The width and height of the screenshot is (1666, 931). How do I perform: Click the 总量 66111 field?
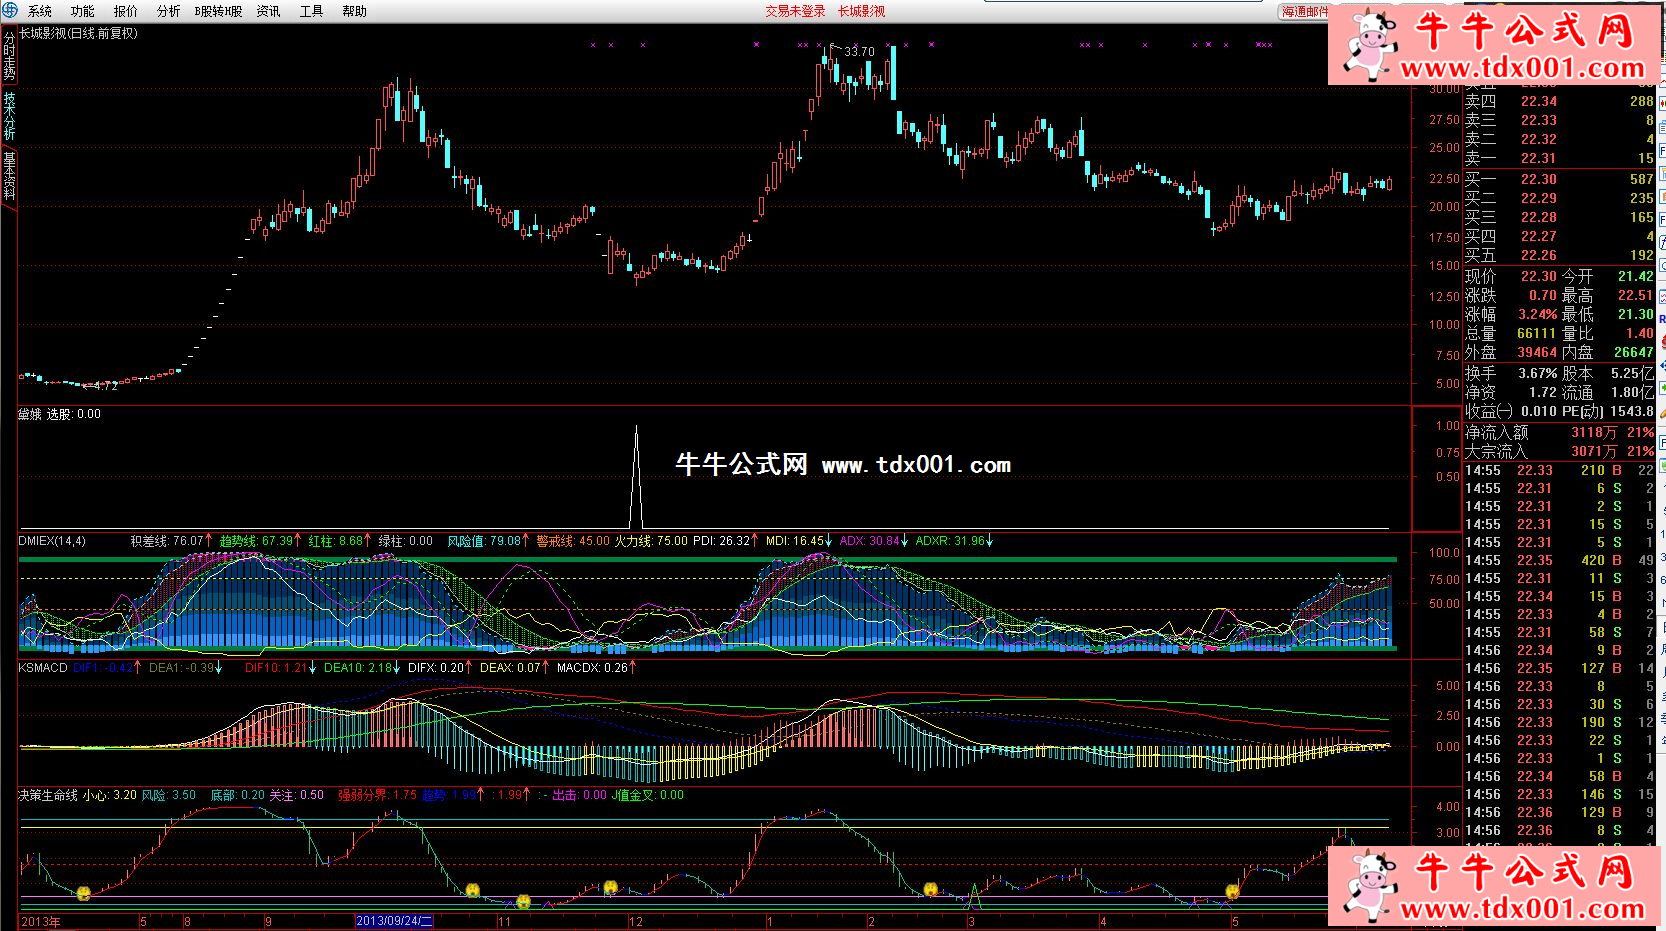click(x=1511, y=333)
